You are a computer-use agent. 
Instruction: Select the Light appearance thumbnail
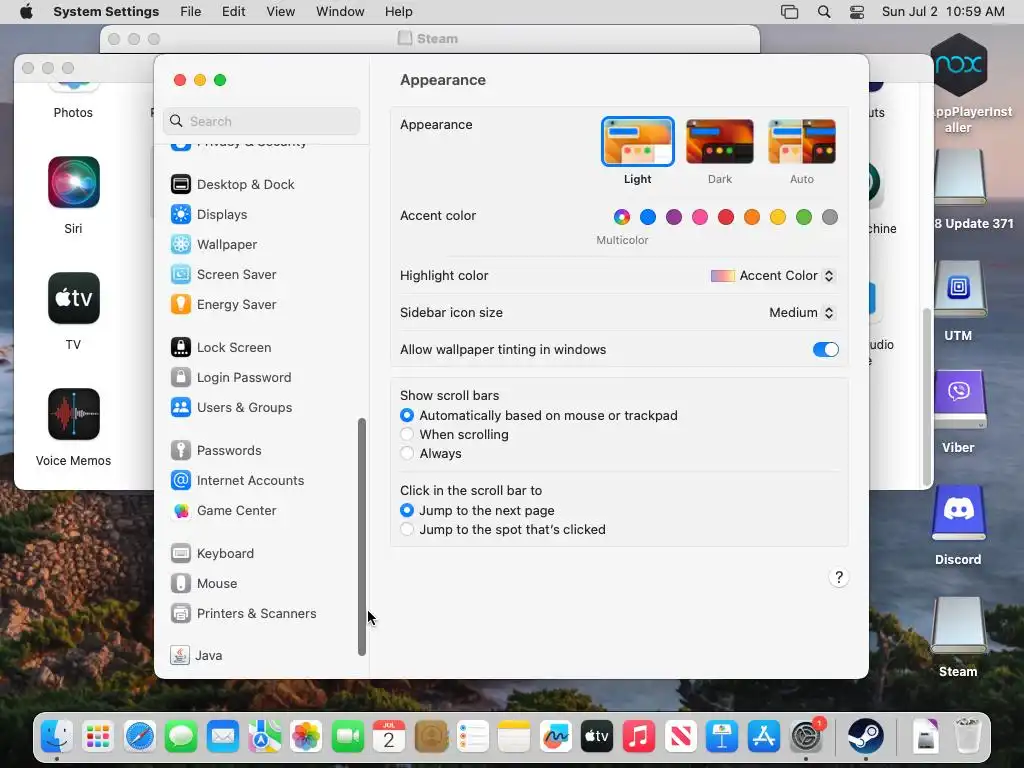pyautogui.click(x=637, y=142)
